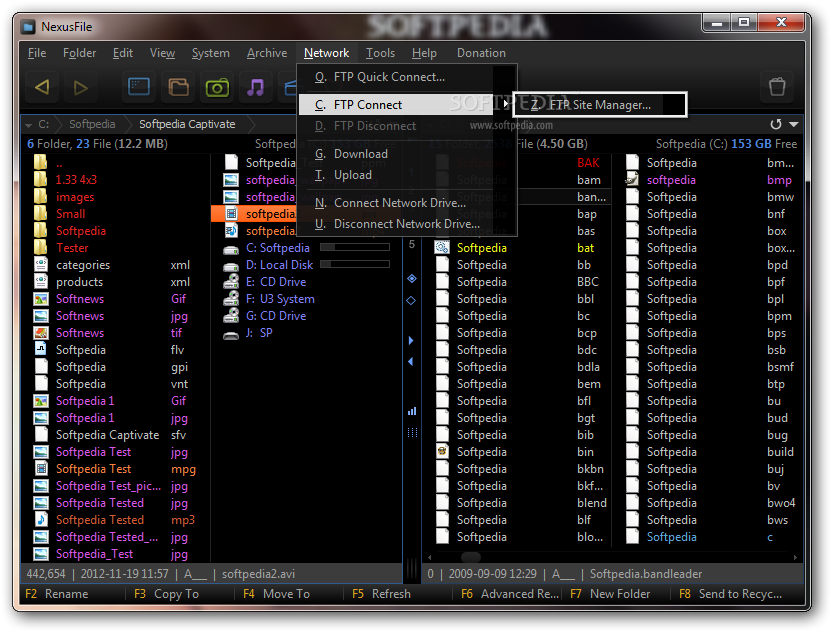
Task: Open the Folder menu
Action: tap(80, 53)
